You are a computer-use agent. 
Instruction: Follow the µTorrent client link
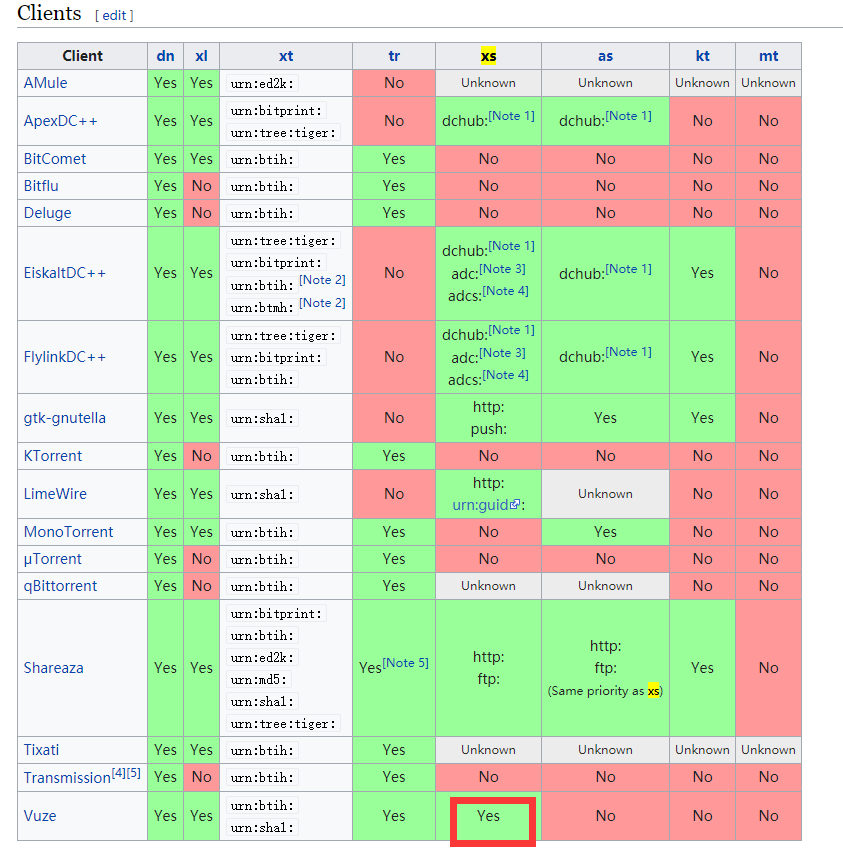53,559
